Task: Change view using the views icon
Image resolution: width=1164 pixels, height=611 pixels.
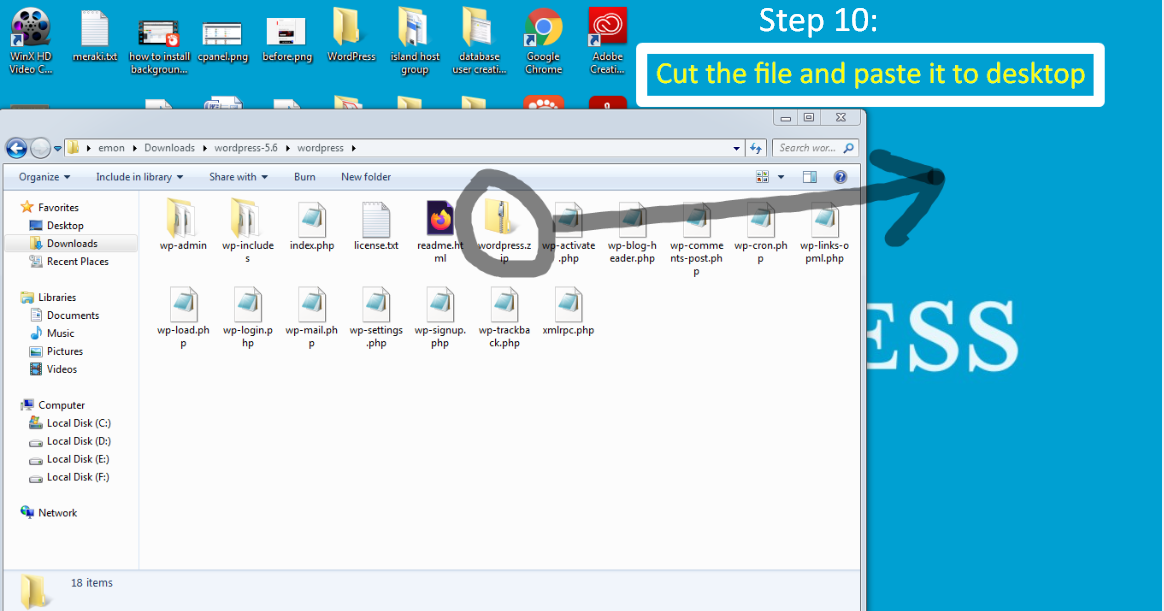Action: (x=762, y=177)
